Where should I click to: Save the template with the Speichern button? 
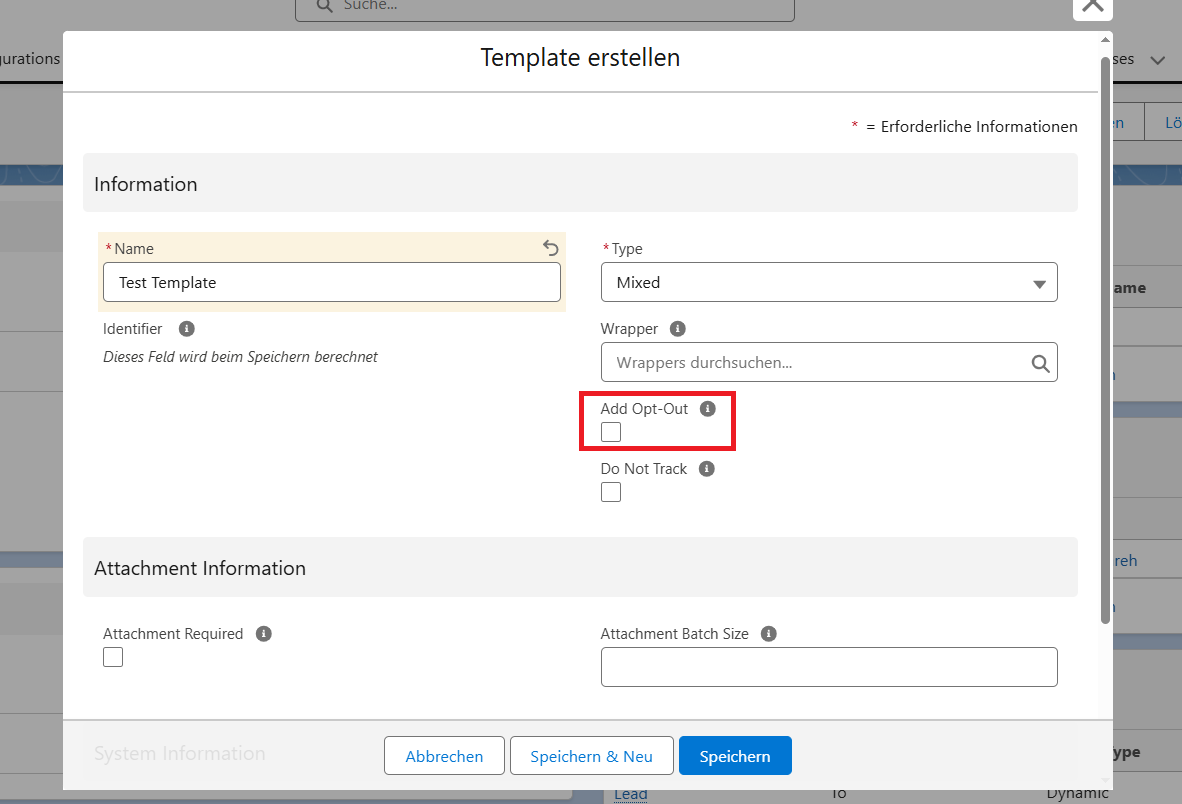click(x=735, y=756)
